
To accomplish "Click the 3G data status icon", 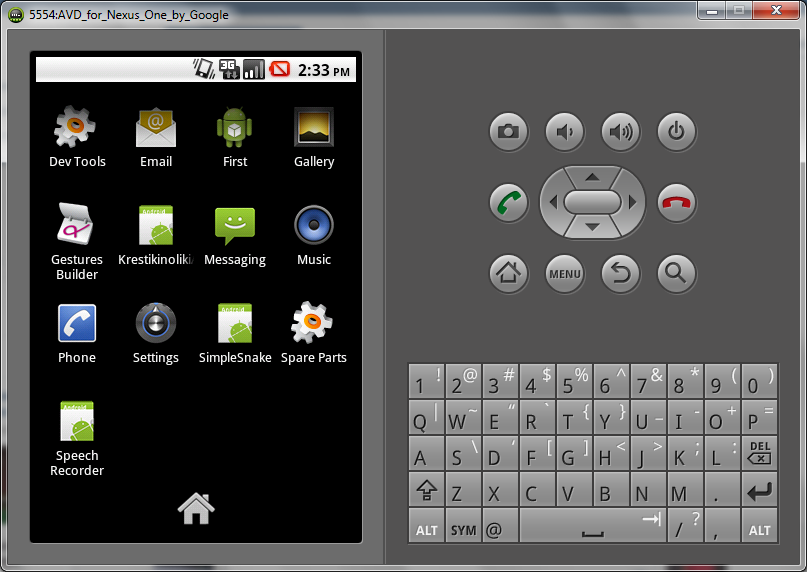I will point(229,69).
